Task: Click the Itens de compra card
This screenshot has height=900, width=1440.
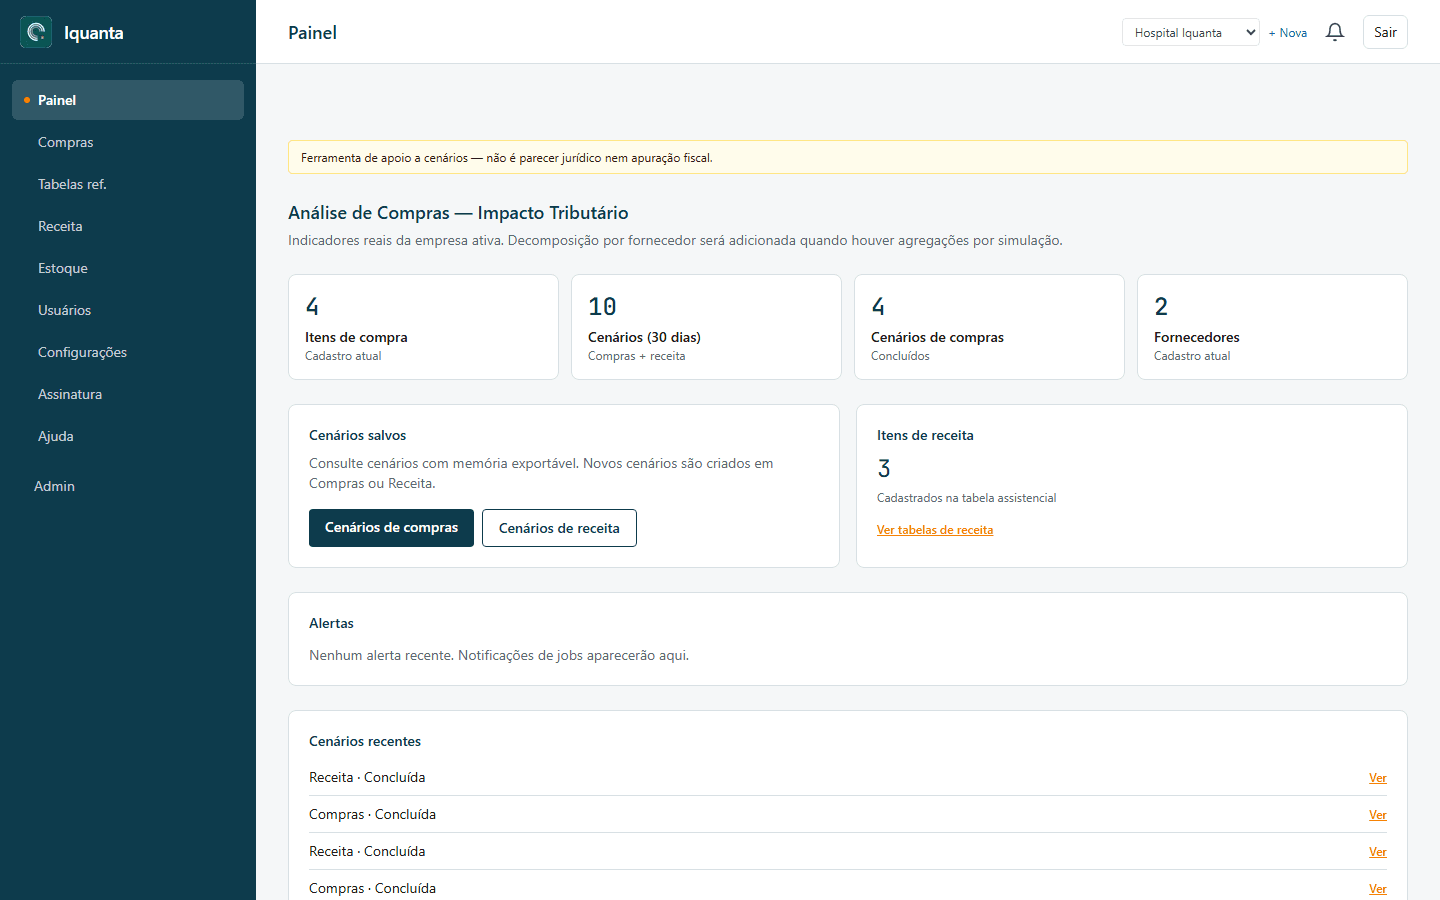Action: pos(423,327)
